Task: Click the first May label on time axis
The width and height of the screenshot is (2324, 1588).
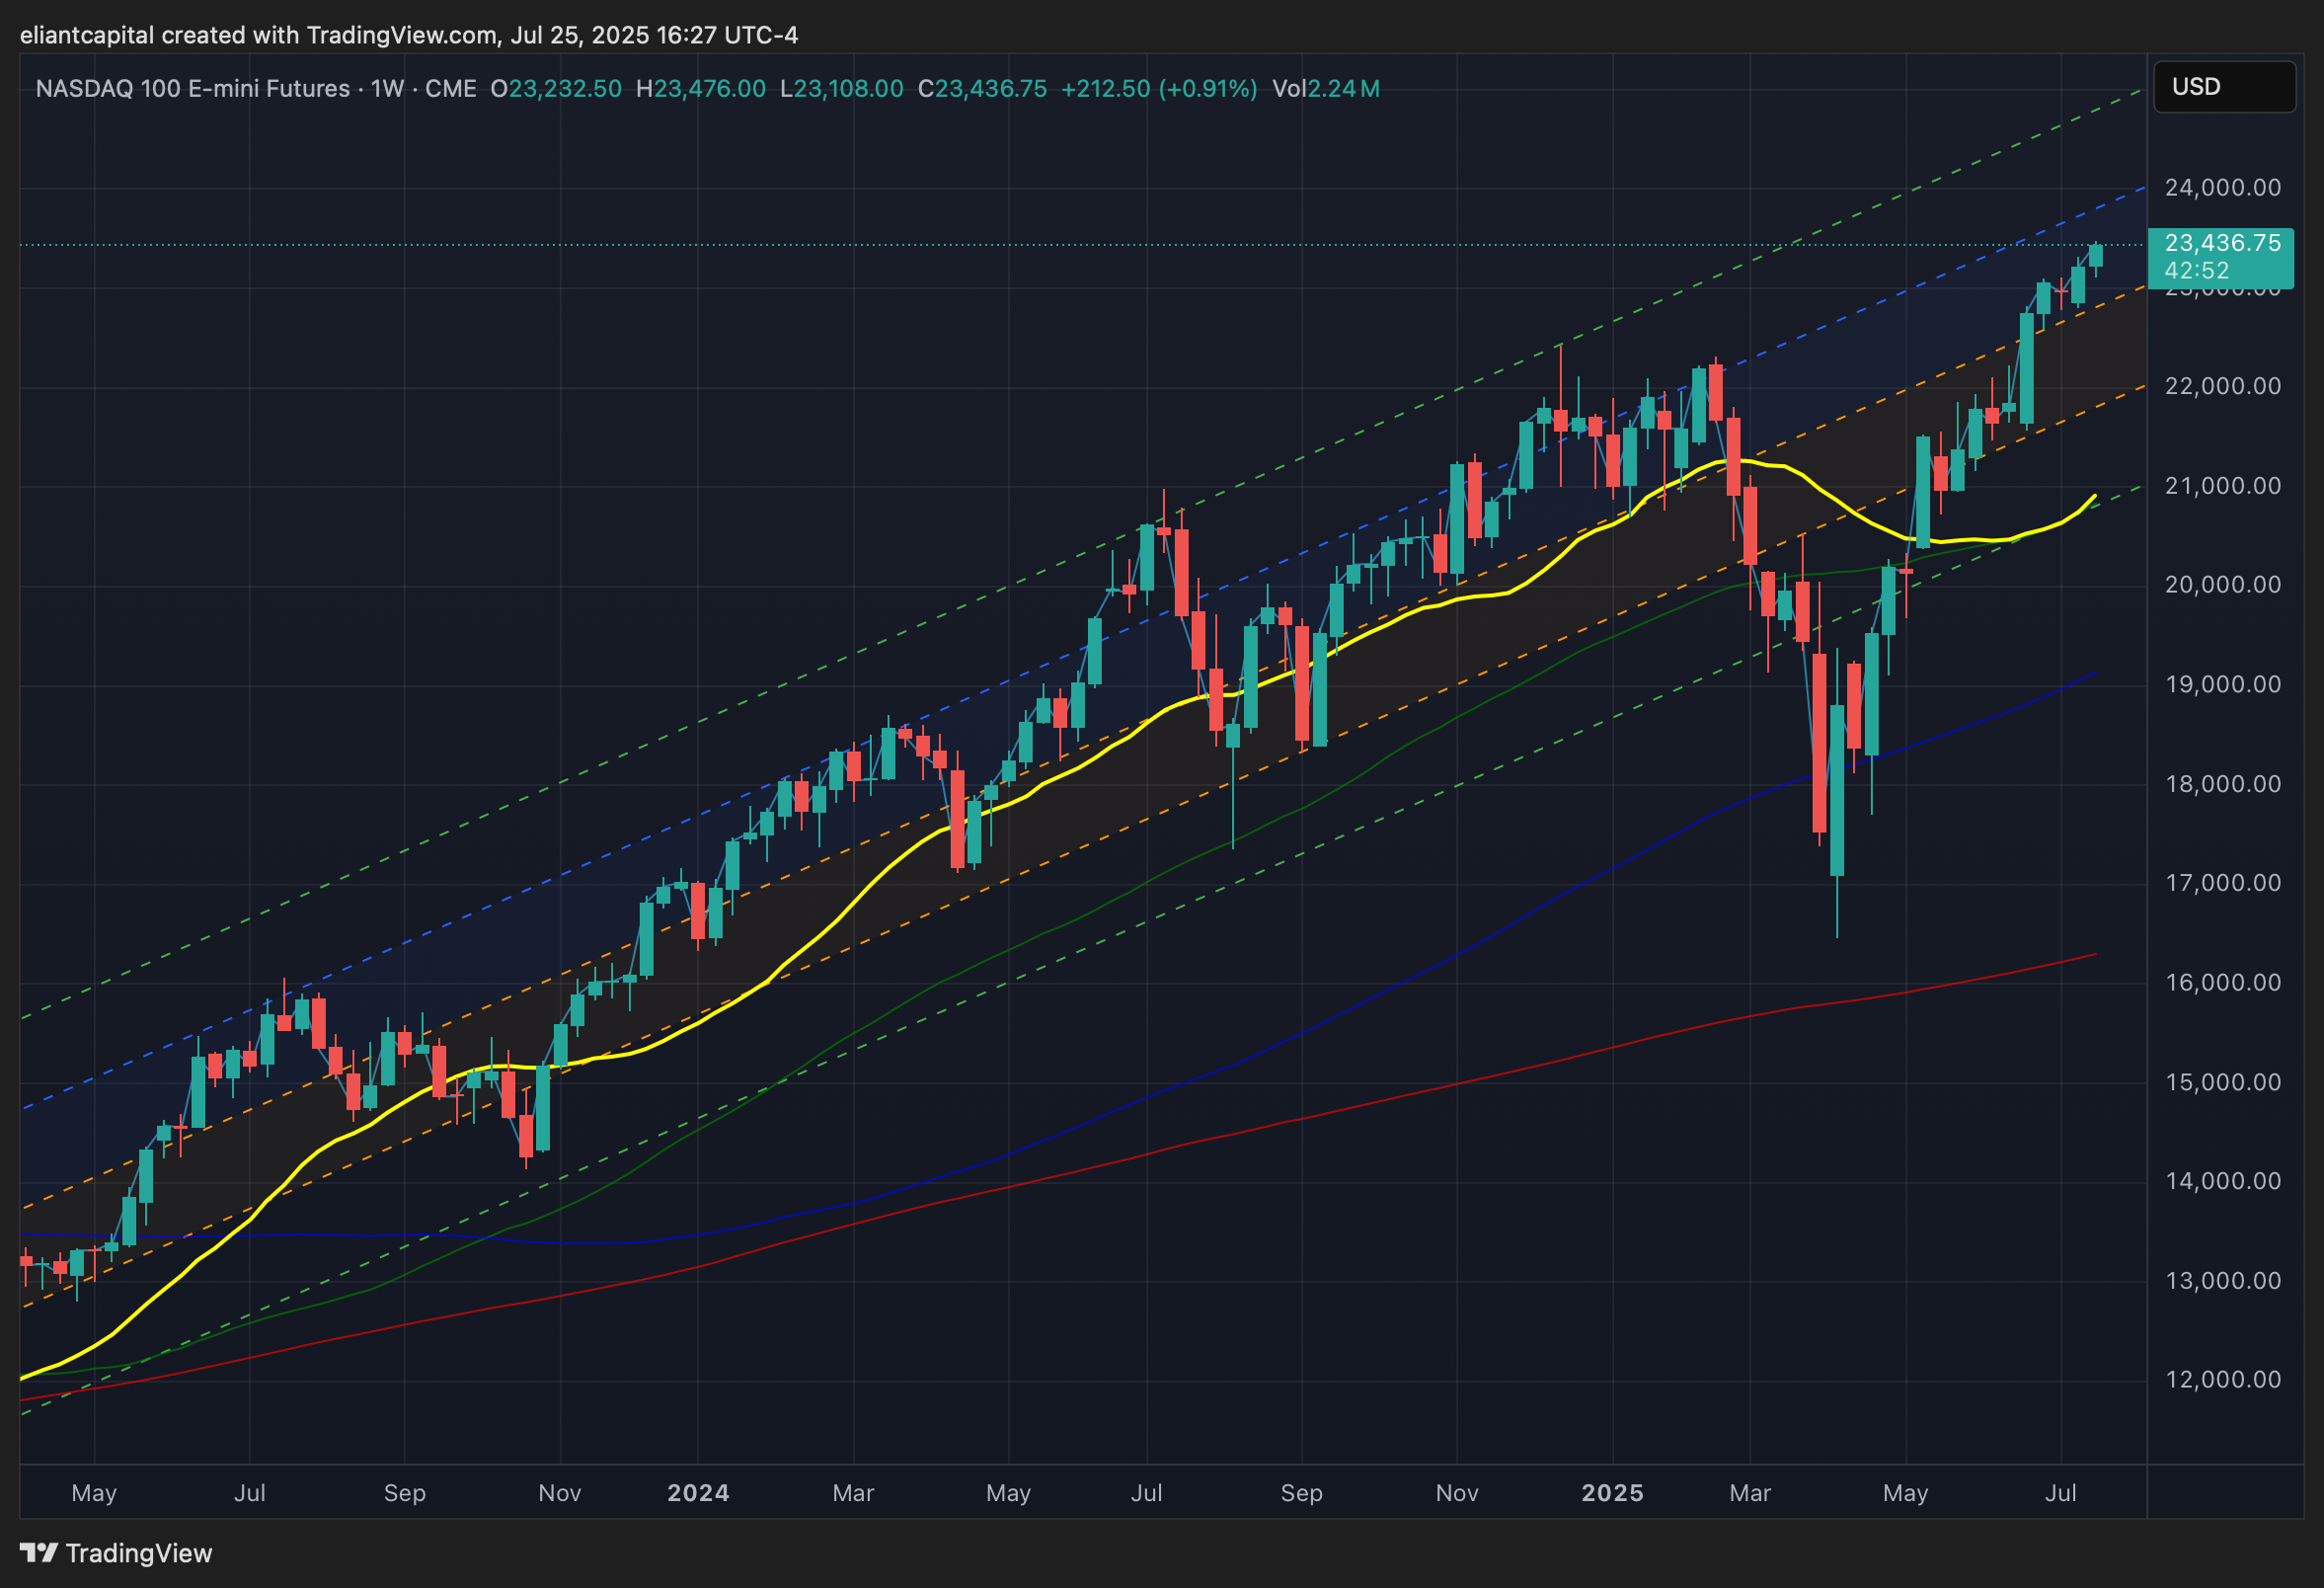Action: click(94, 1493)
